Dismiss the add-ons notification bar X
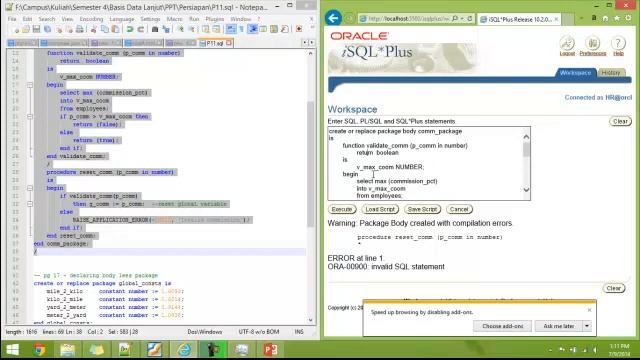This screenshot has height=360, width=640. (589, 310)
